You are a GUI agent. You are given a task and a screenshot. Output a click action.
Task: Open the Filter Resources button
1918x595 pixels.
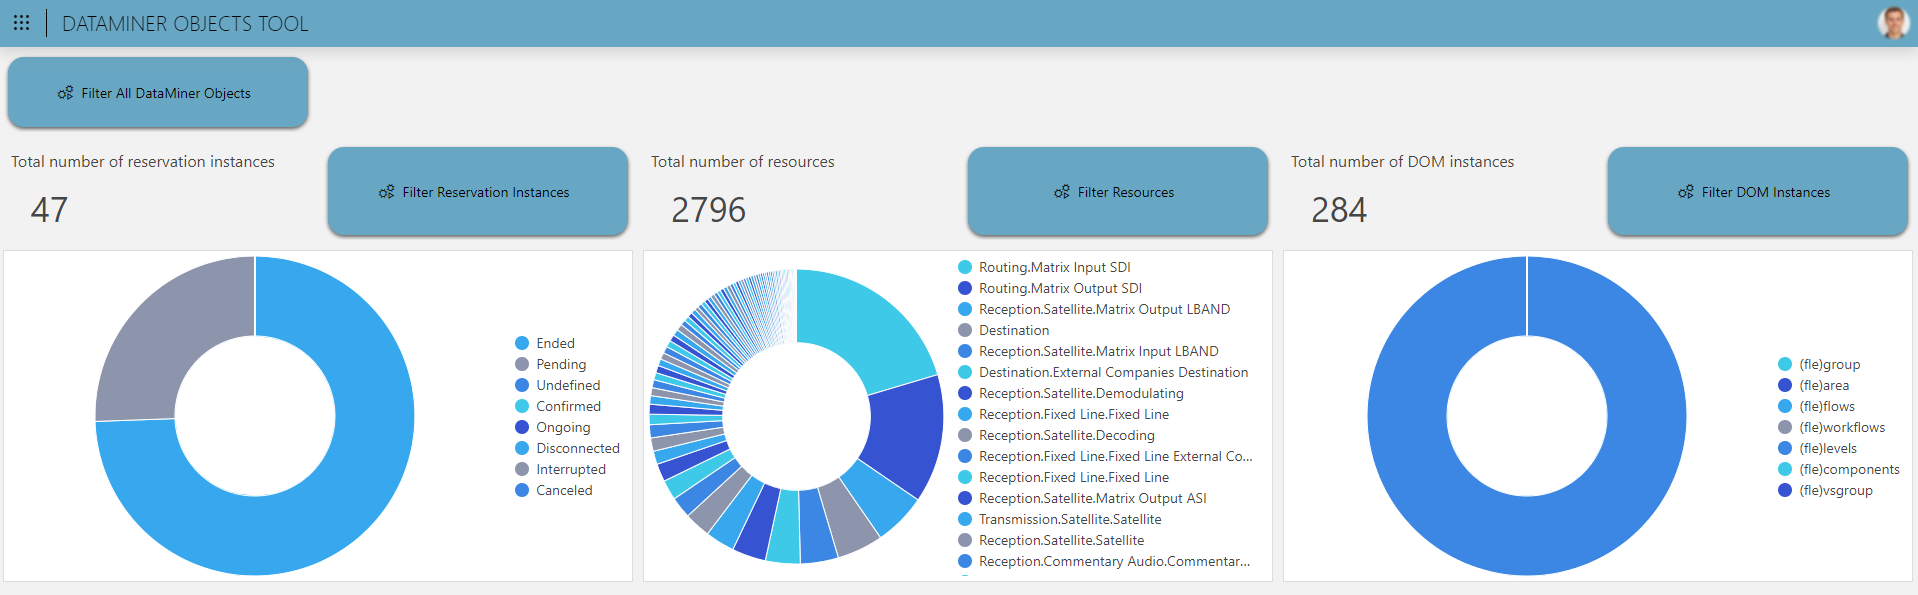click(1118, 192)
